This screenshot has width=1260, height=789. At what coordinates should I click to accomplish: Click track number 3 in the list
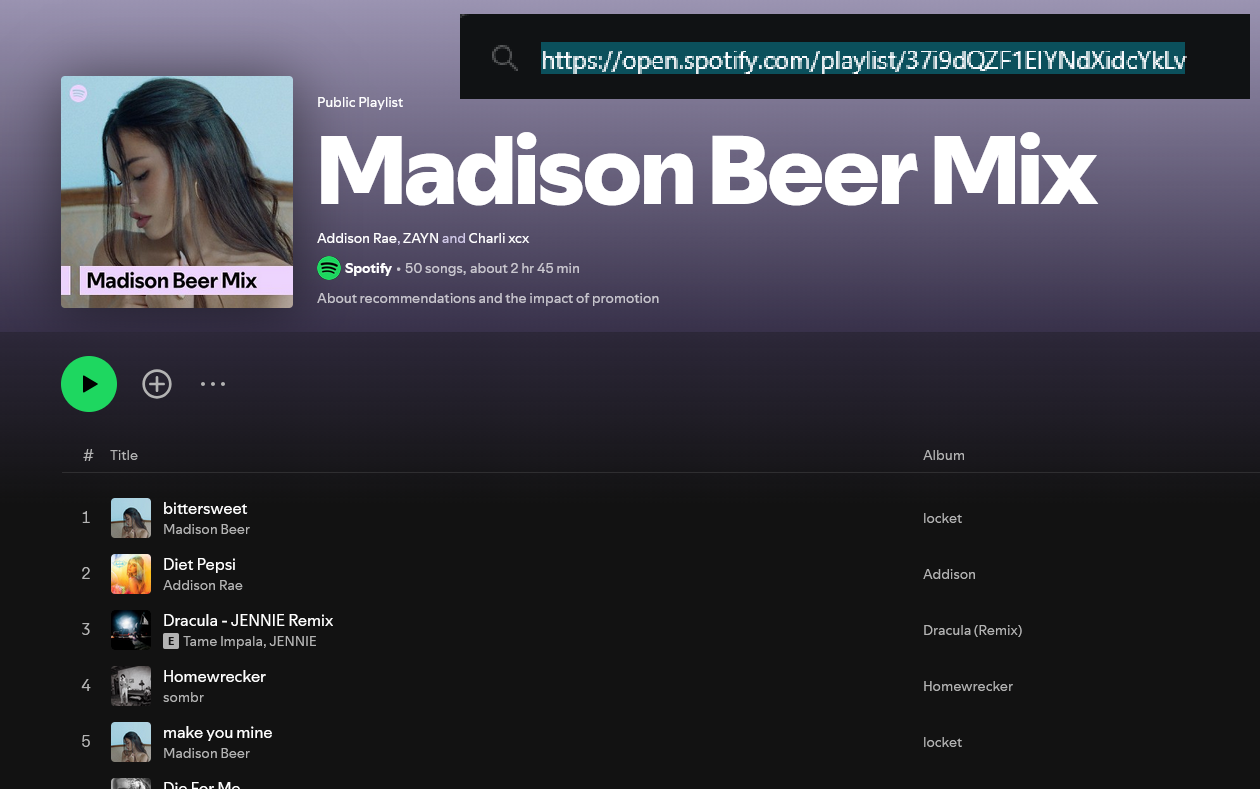click(x=86, y=630)
